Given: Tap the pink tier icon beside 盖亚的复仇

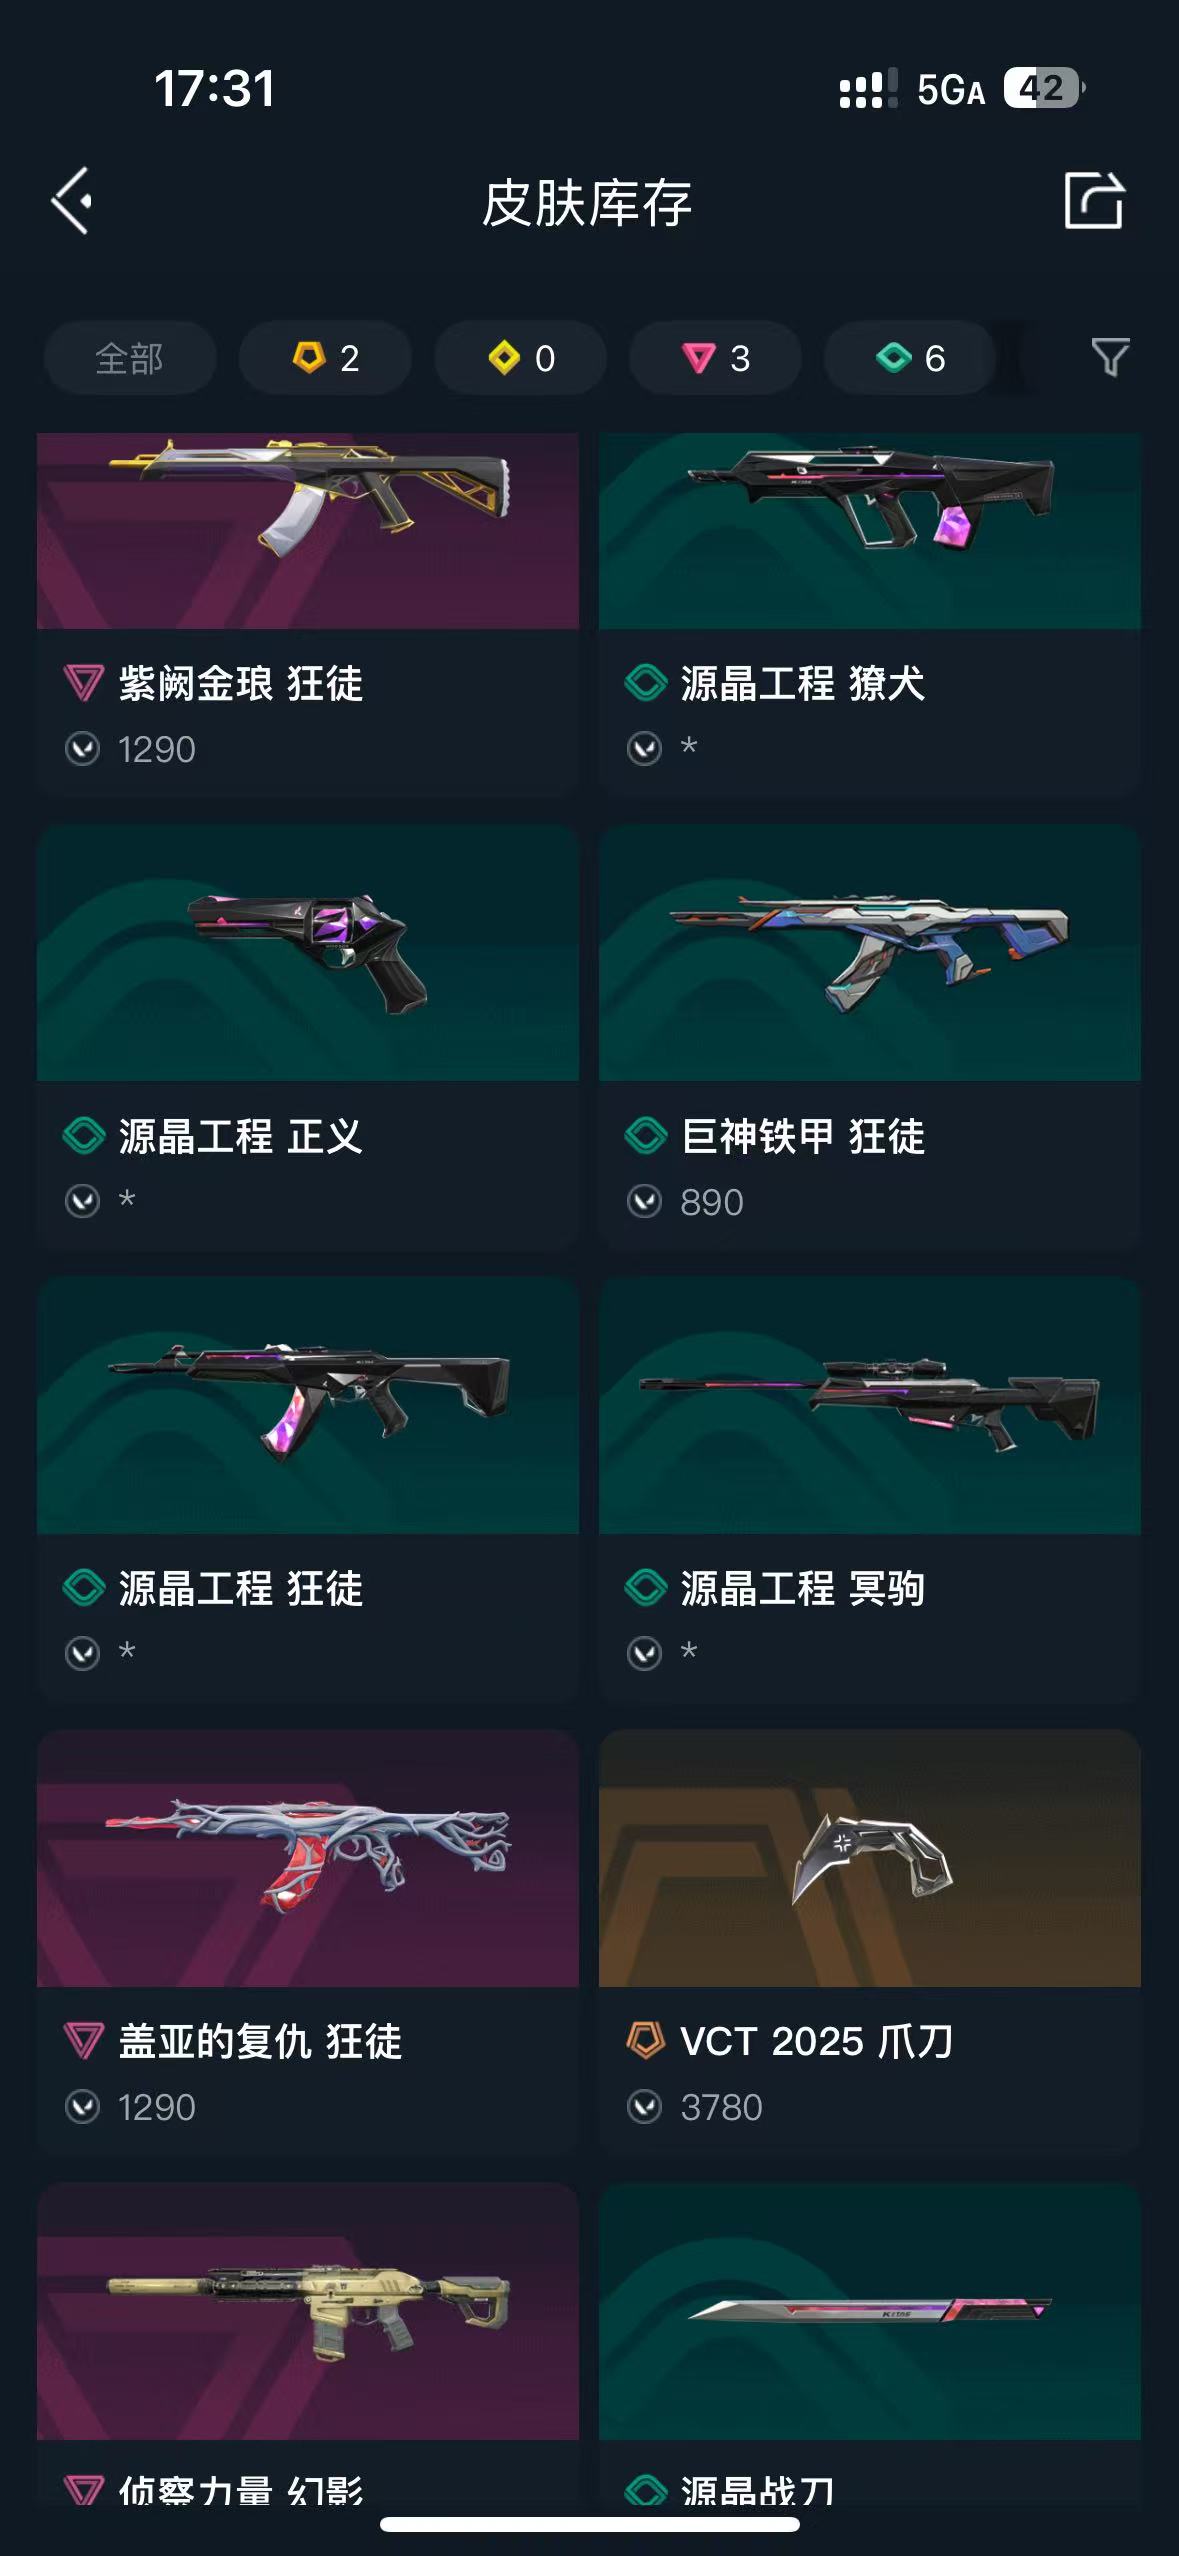Looking at the screenshot, I should [83, 2041].
